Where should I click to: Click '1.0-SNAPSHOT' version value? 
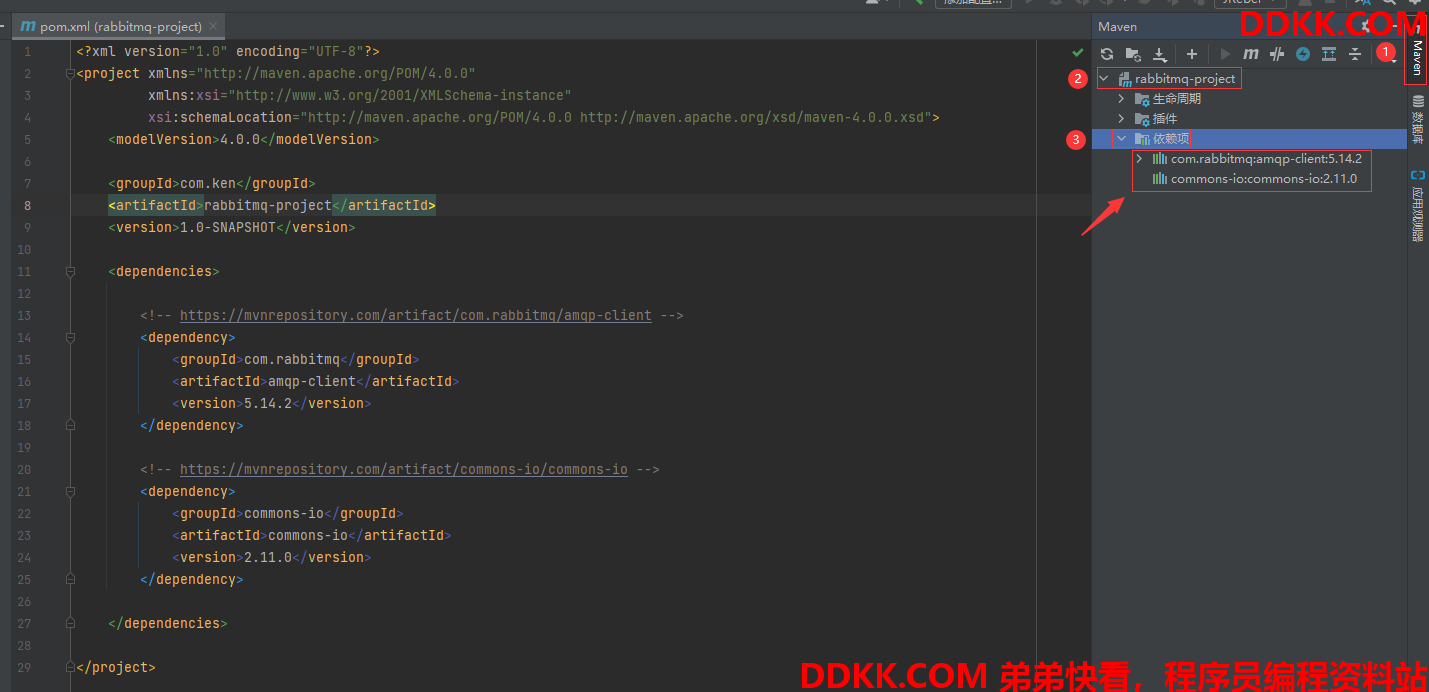(x=228, y=227)
